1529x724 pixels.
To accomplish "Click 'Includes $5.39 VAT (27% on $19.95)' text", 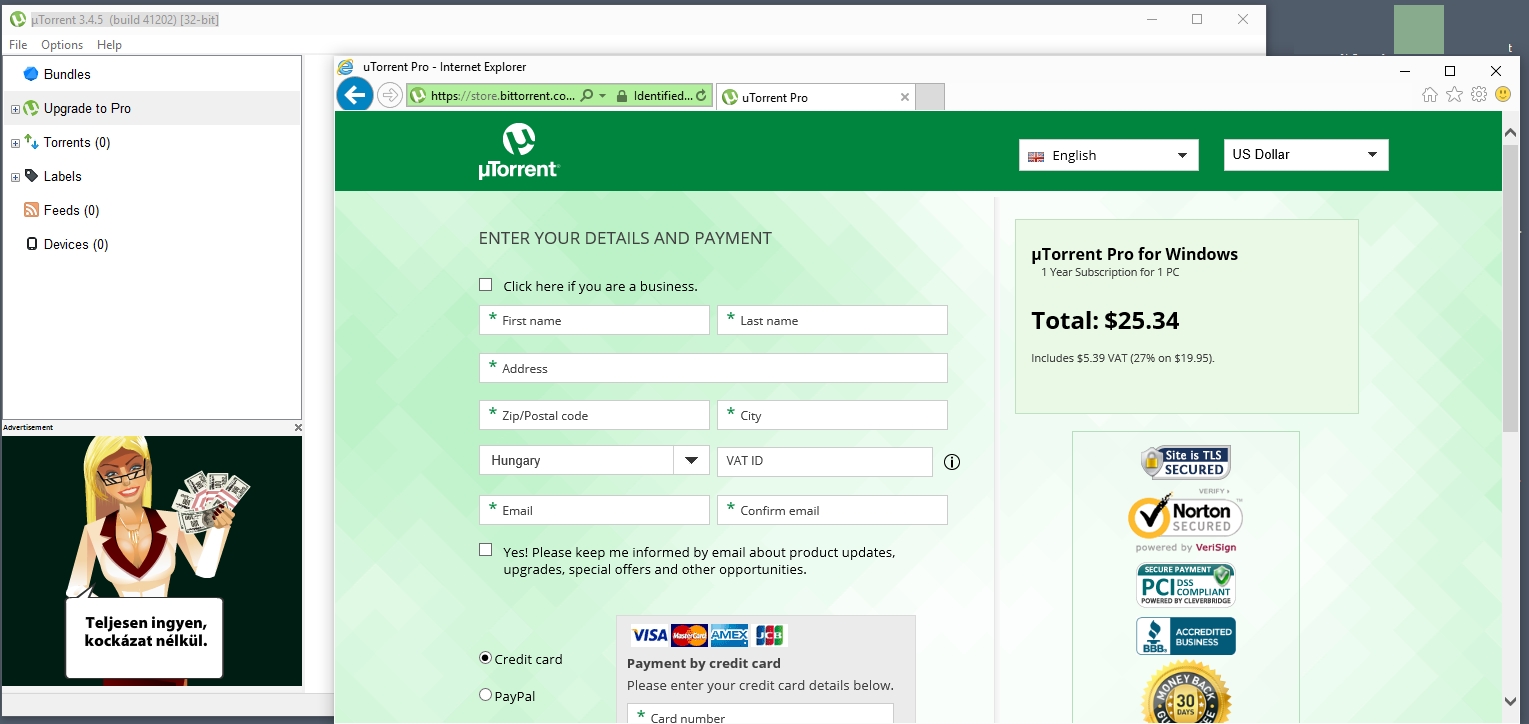I will (x=1123, y=358).
